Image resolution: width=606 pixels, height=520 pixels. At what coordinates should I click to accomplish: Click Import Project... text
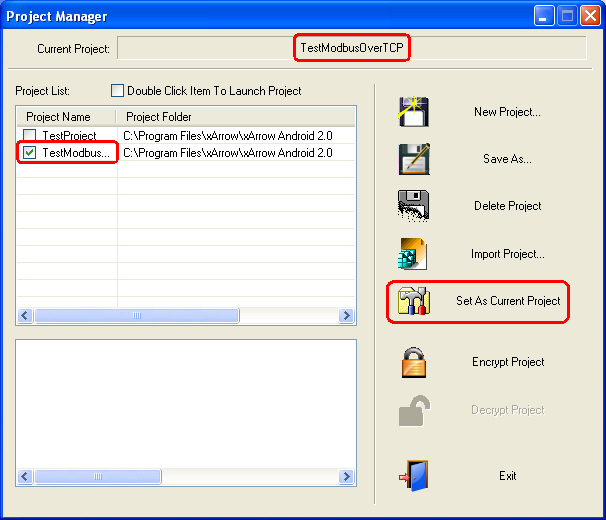click(507, 254)
